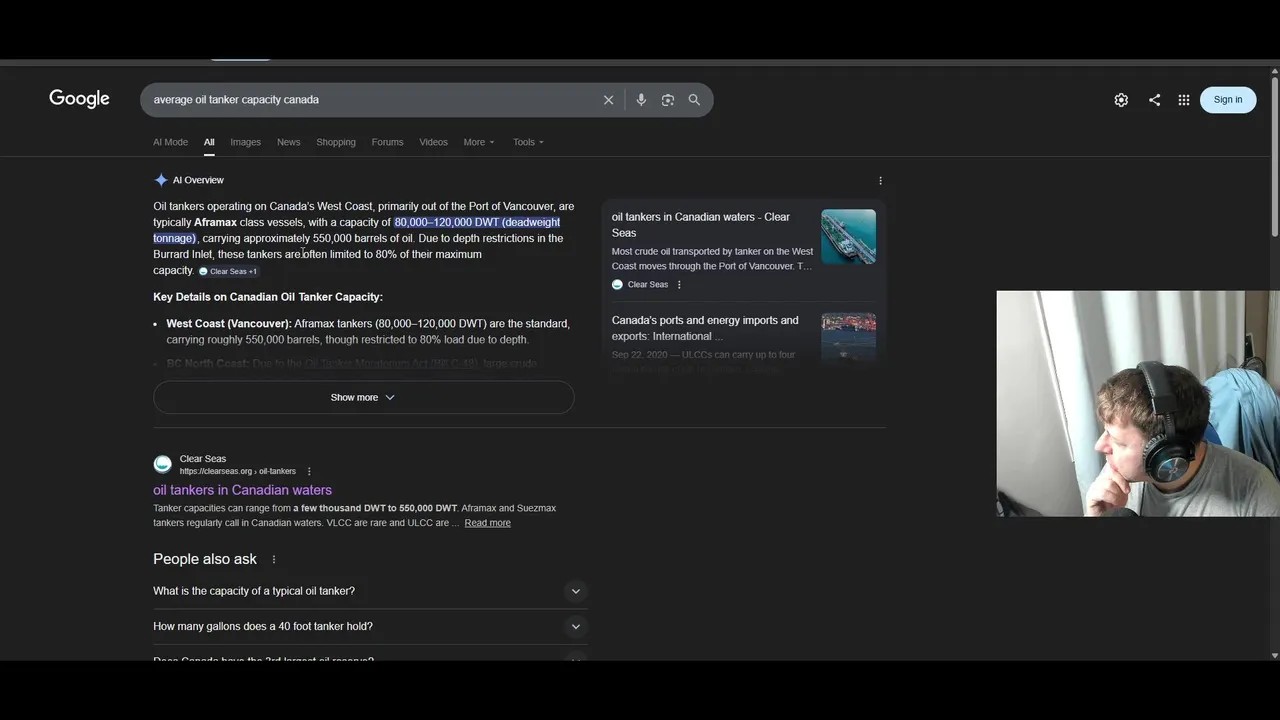This screenshot has width=1280, height=720.
Task: Open AI Overview three-dot options menu
Action: tap(880, 181)
